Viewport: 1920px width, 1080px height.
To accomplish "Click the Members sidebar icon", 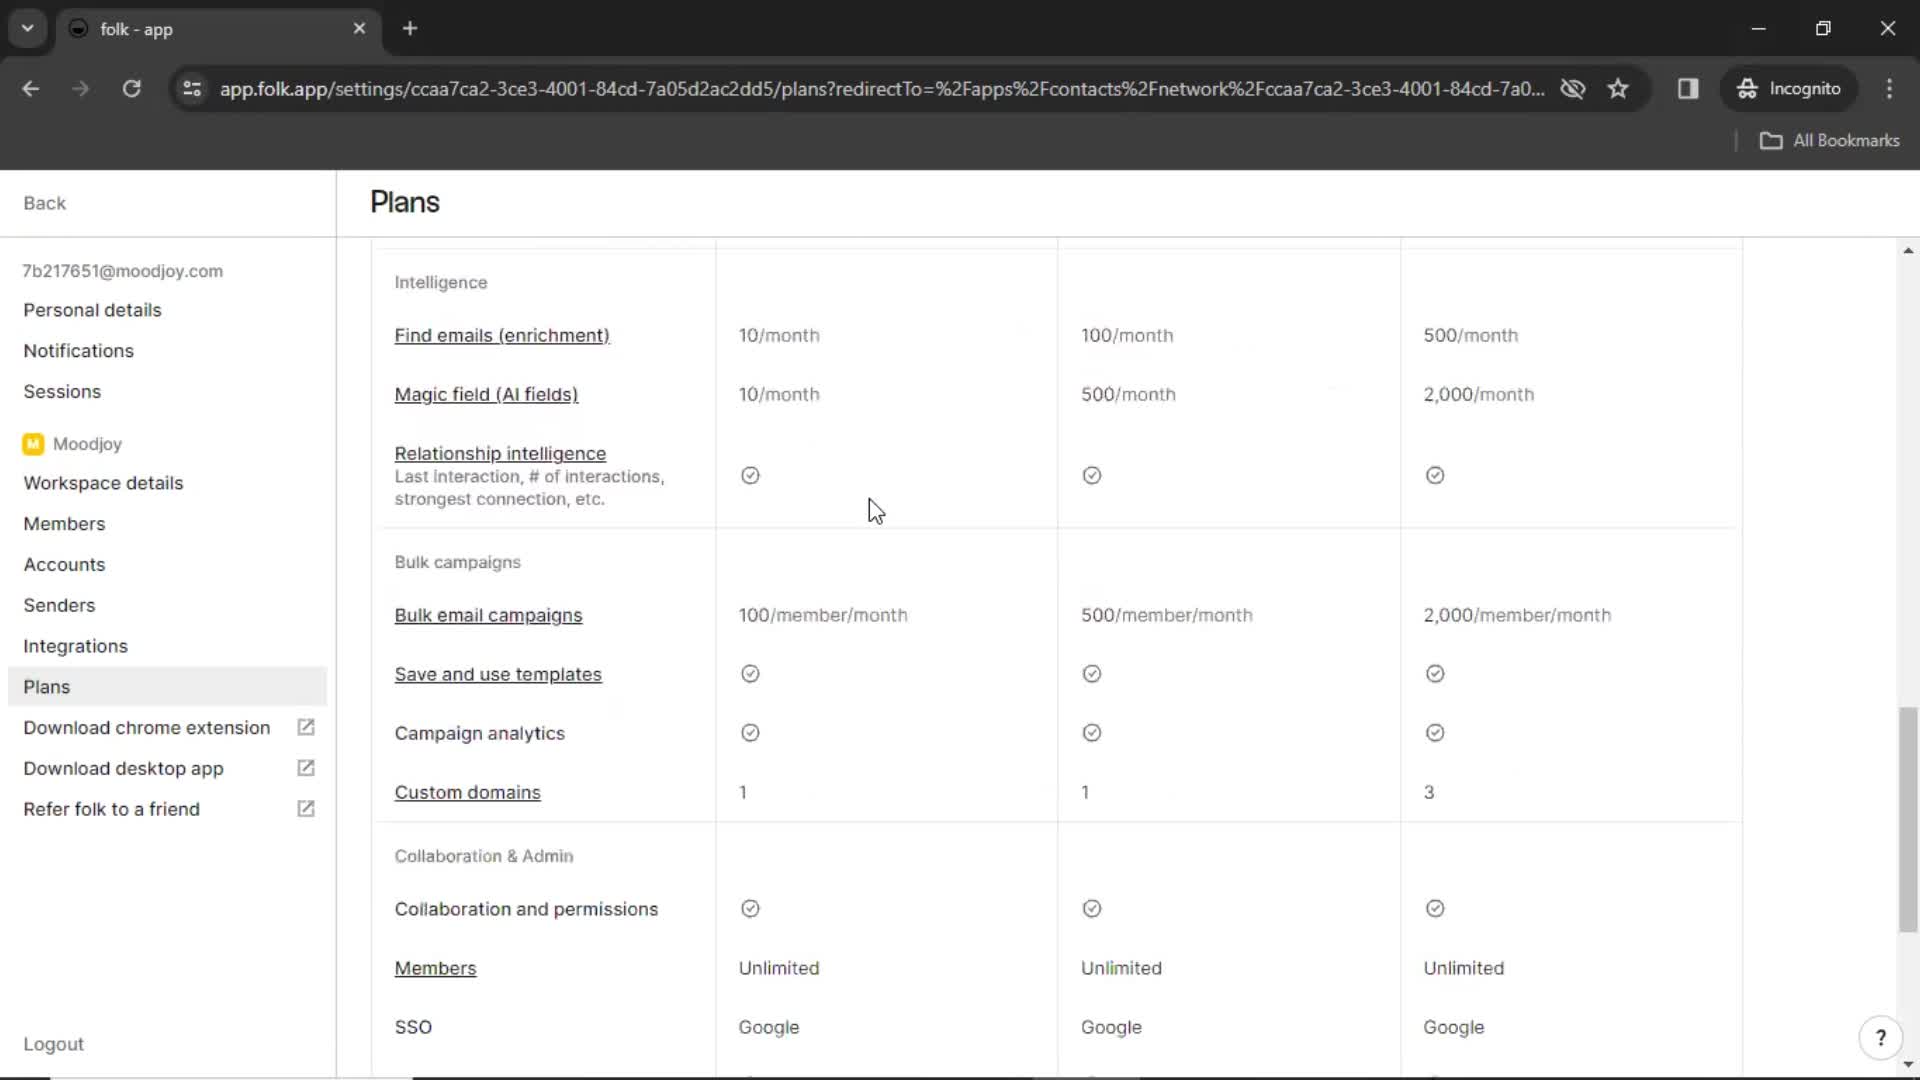I will pyautogui.click(x=65, y=524).
